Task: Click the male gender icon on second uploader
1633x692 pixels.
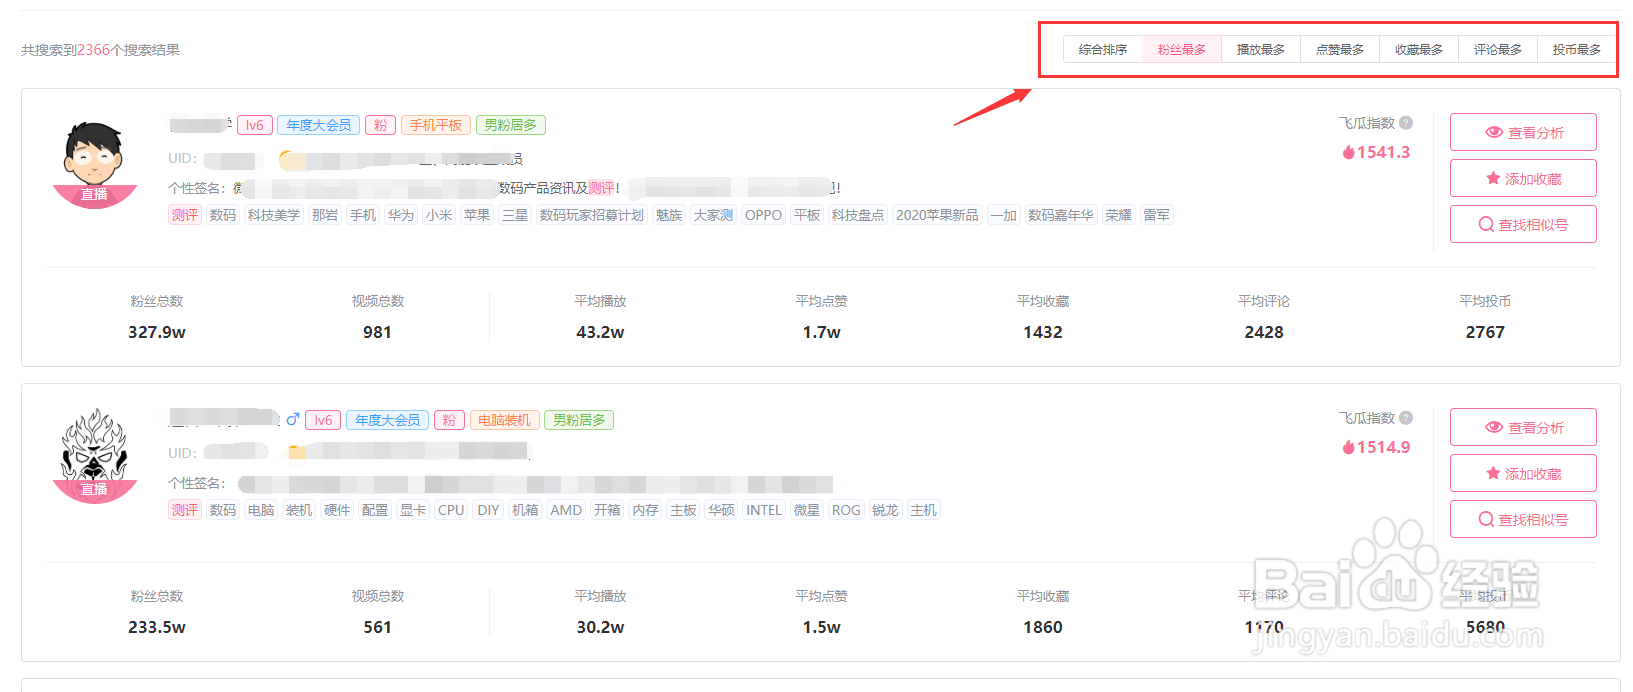Action: (x=293, y=419)
